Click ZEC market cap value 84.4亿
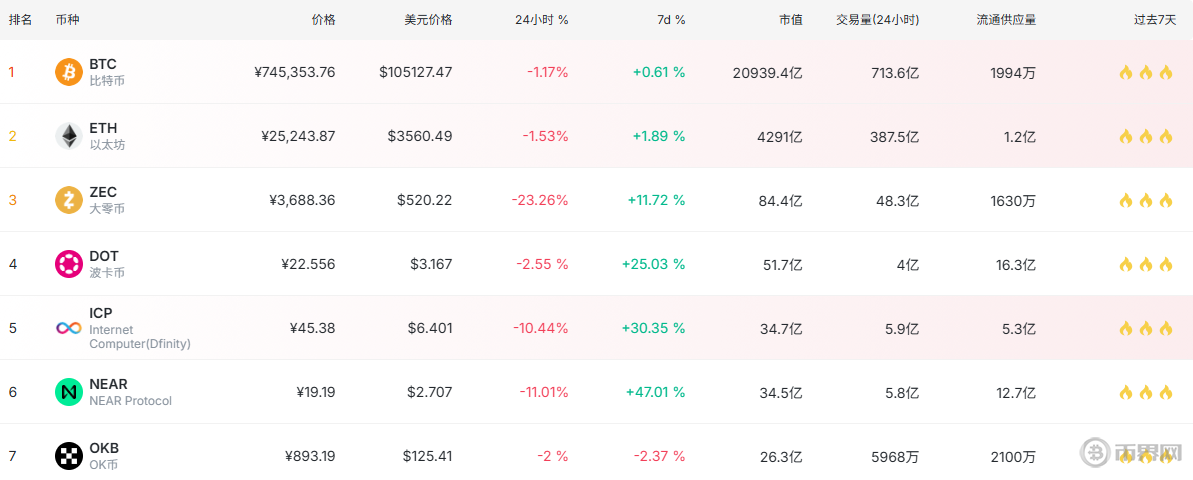Viewport: 1193px width, 480px height. click(780, 200)
